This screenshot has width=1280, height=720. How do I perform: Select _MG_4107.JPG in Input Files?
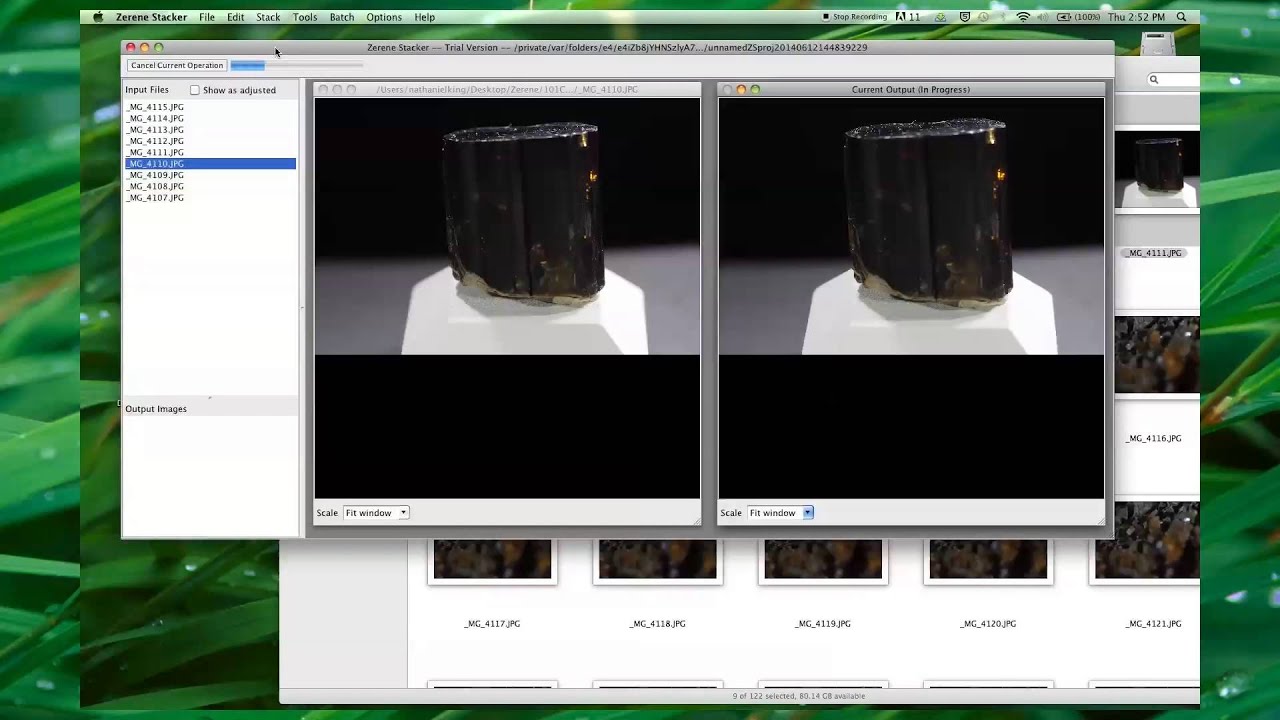(210, 198)
